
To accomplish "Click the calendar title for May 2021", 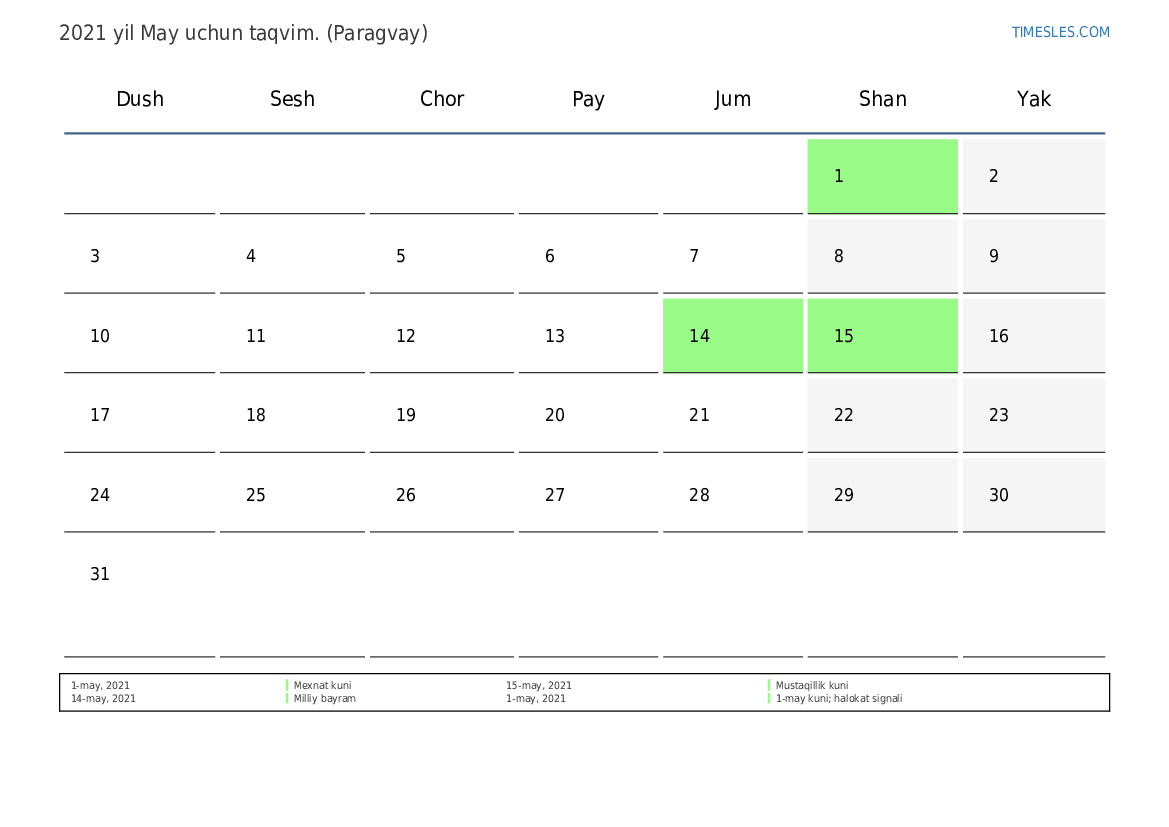I will pyautogui.click(x=243, y=33).
